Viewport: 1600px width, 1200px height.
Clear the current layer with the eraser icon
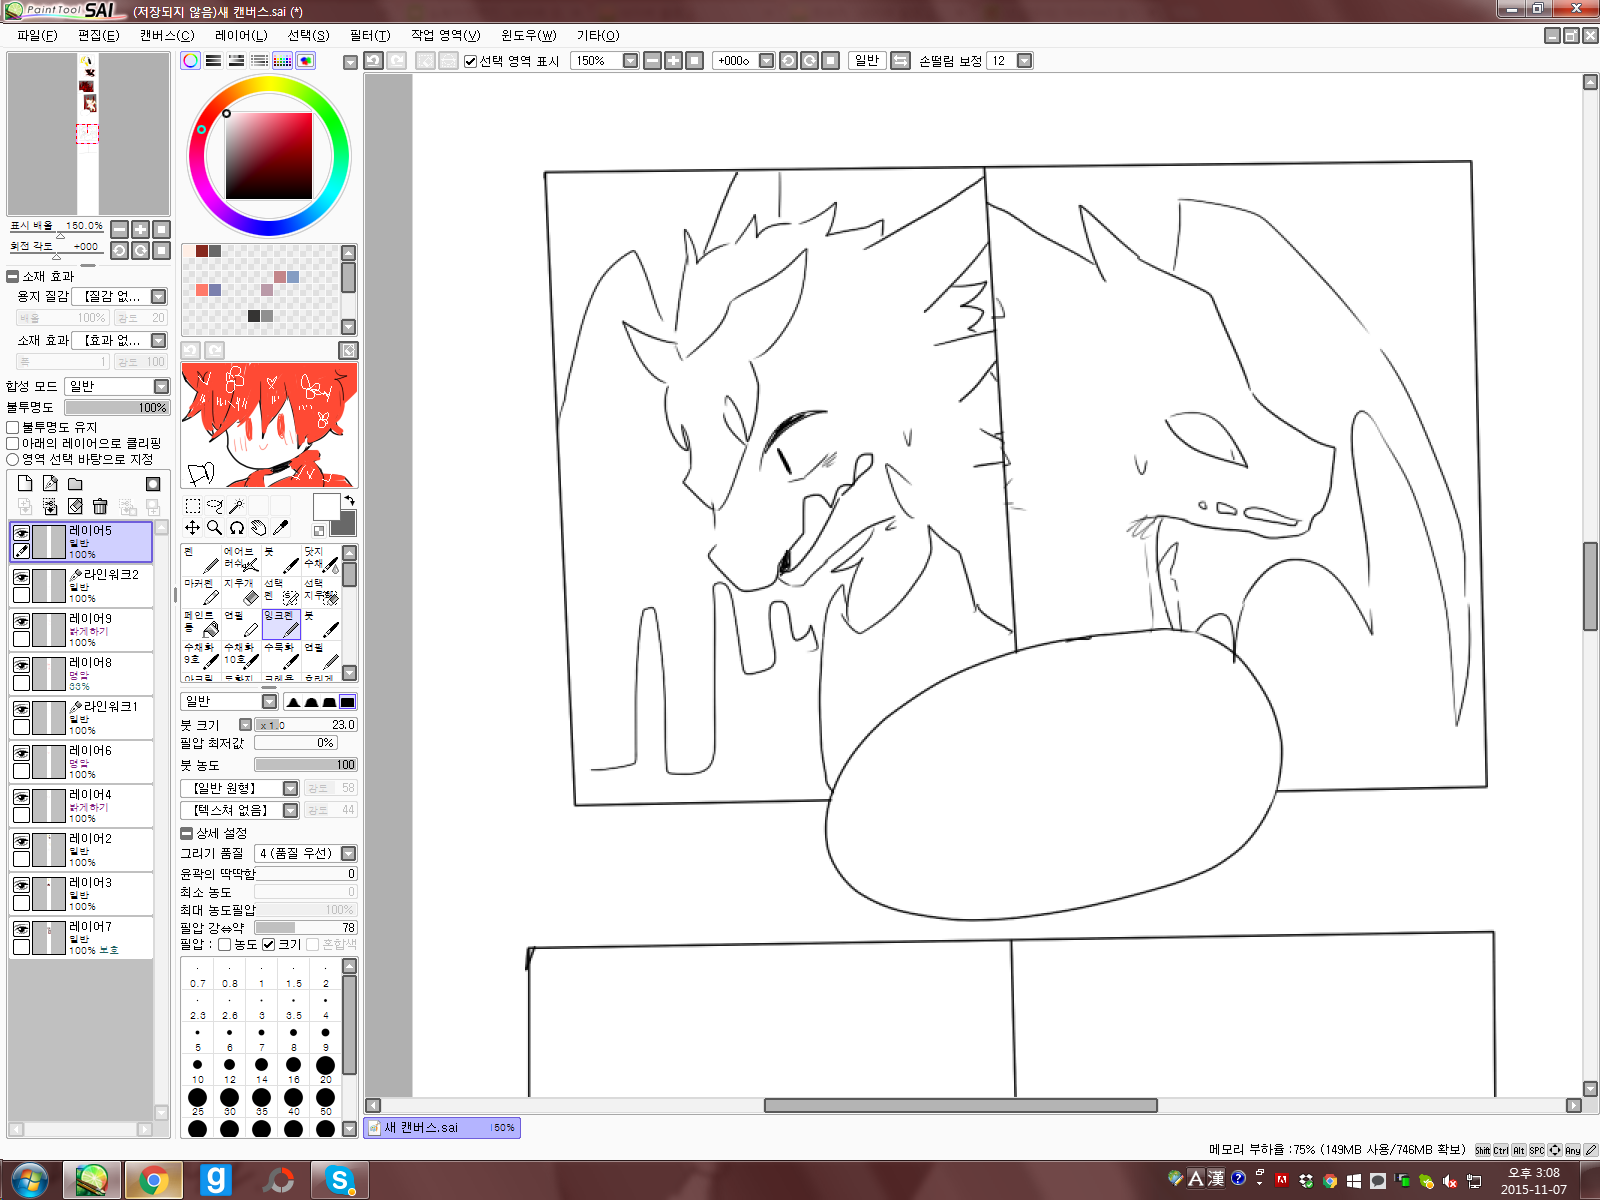[75, 507]
